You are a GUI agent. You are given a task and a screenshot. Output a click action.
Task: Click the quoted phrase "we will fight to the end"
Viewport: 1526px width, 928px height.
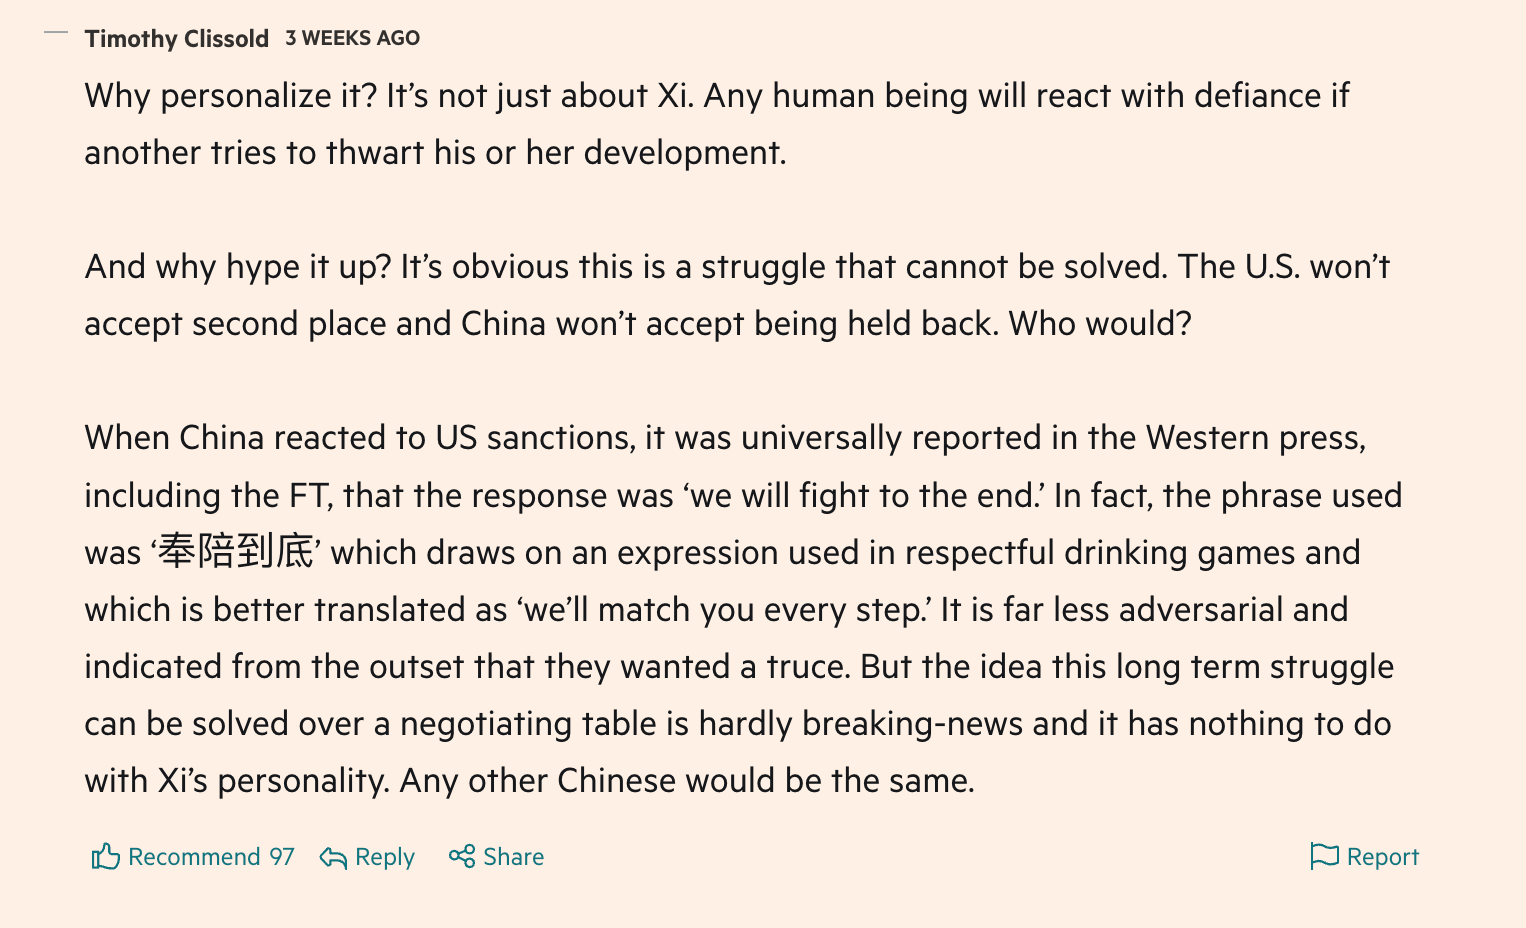click(863, 496)
